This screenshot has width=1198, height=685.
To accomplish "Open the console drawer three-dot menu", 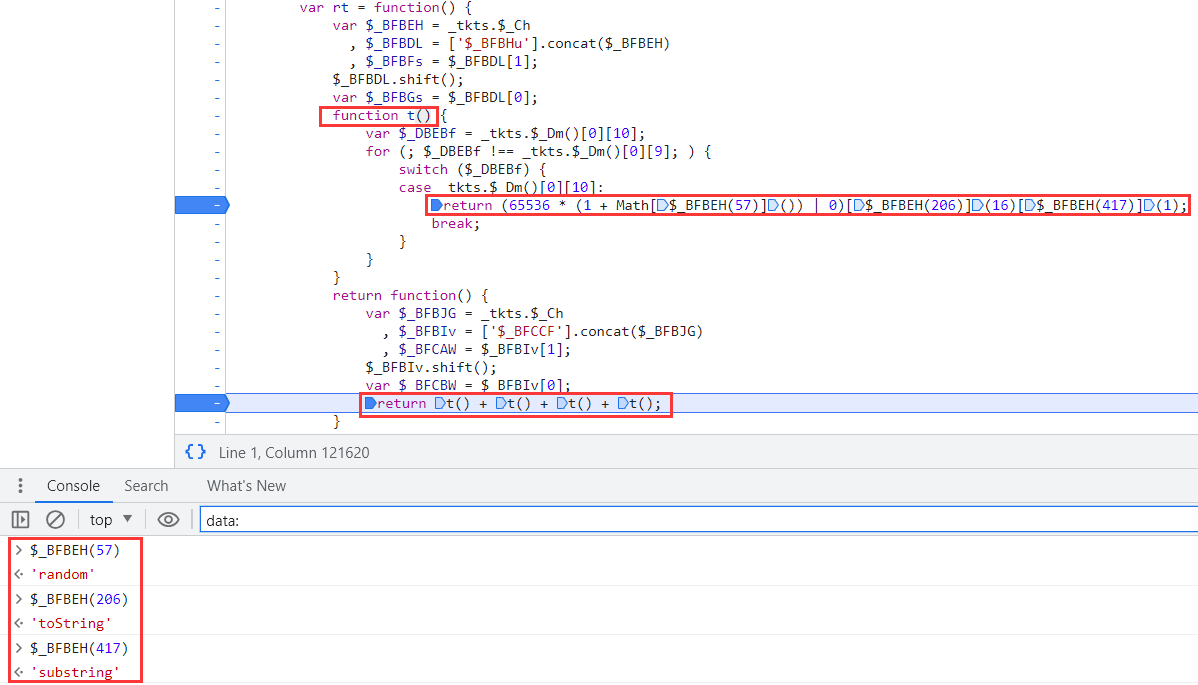I will click(x=20, y=486).
